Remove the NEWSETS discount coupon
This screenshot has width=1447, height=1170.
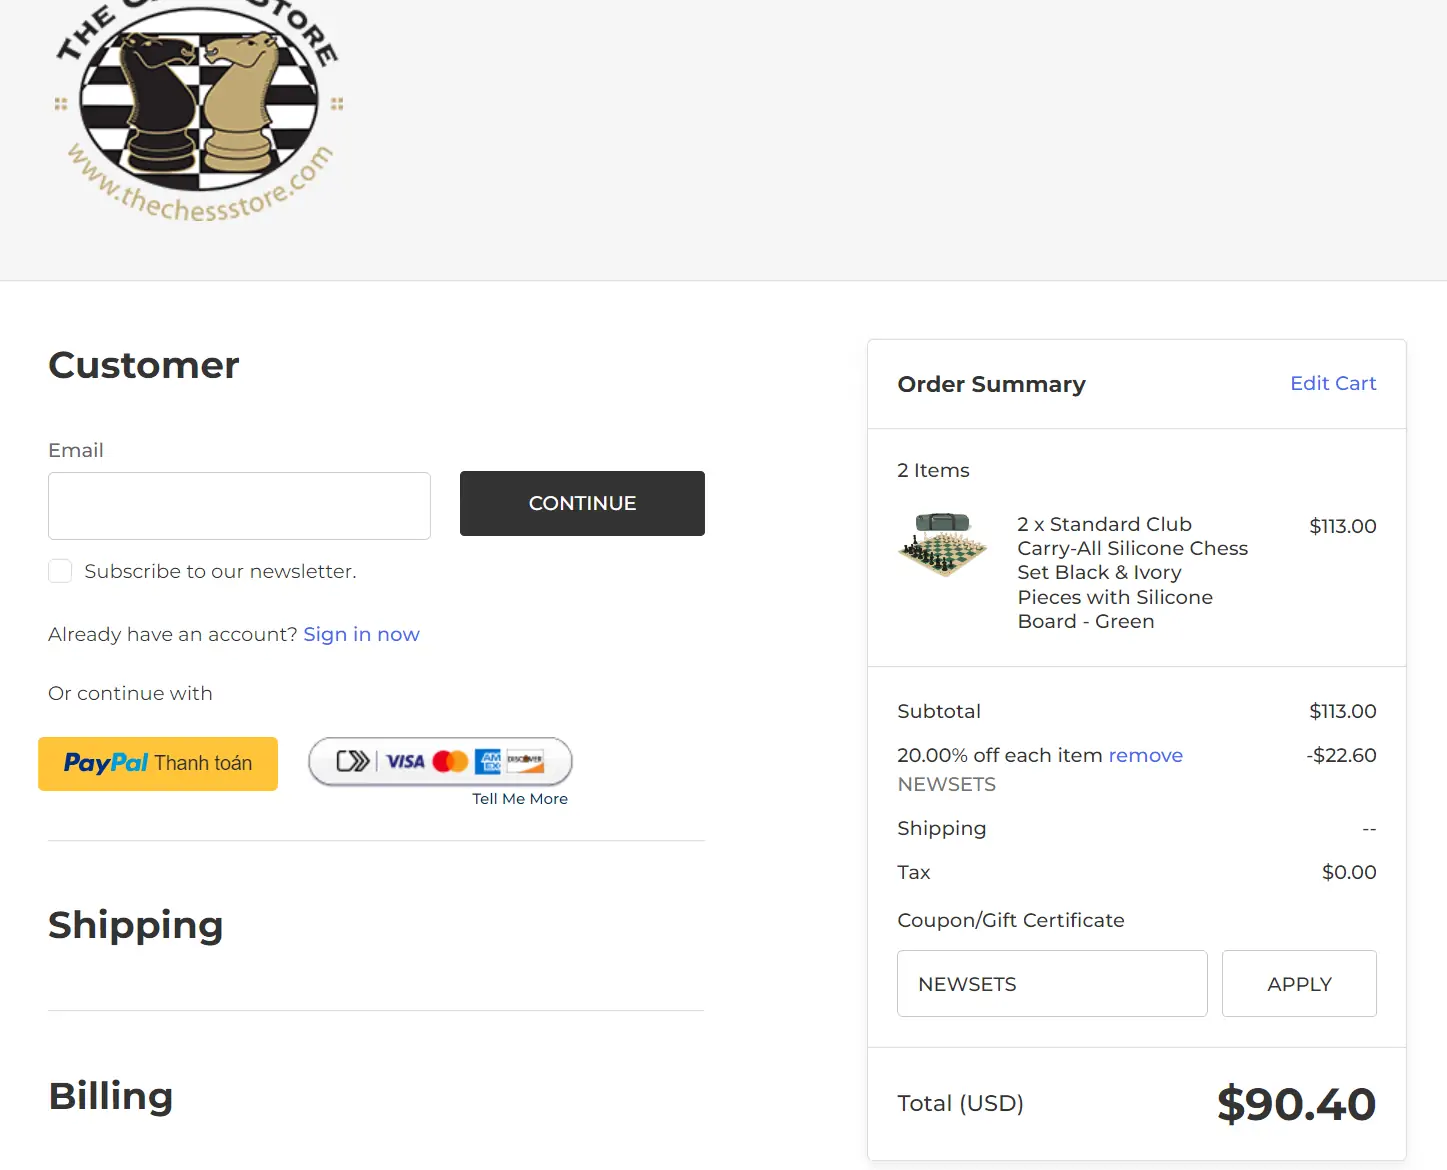pos(1145,755)
